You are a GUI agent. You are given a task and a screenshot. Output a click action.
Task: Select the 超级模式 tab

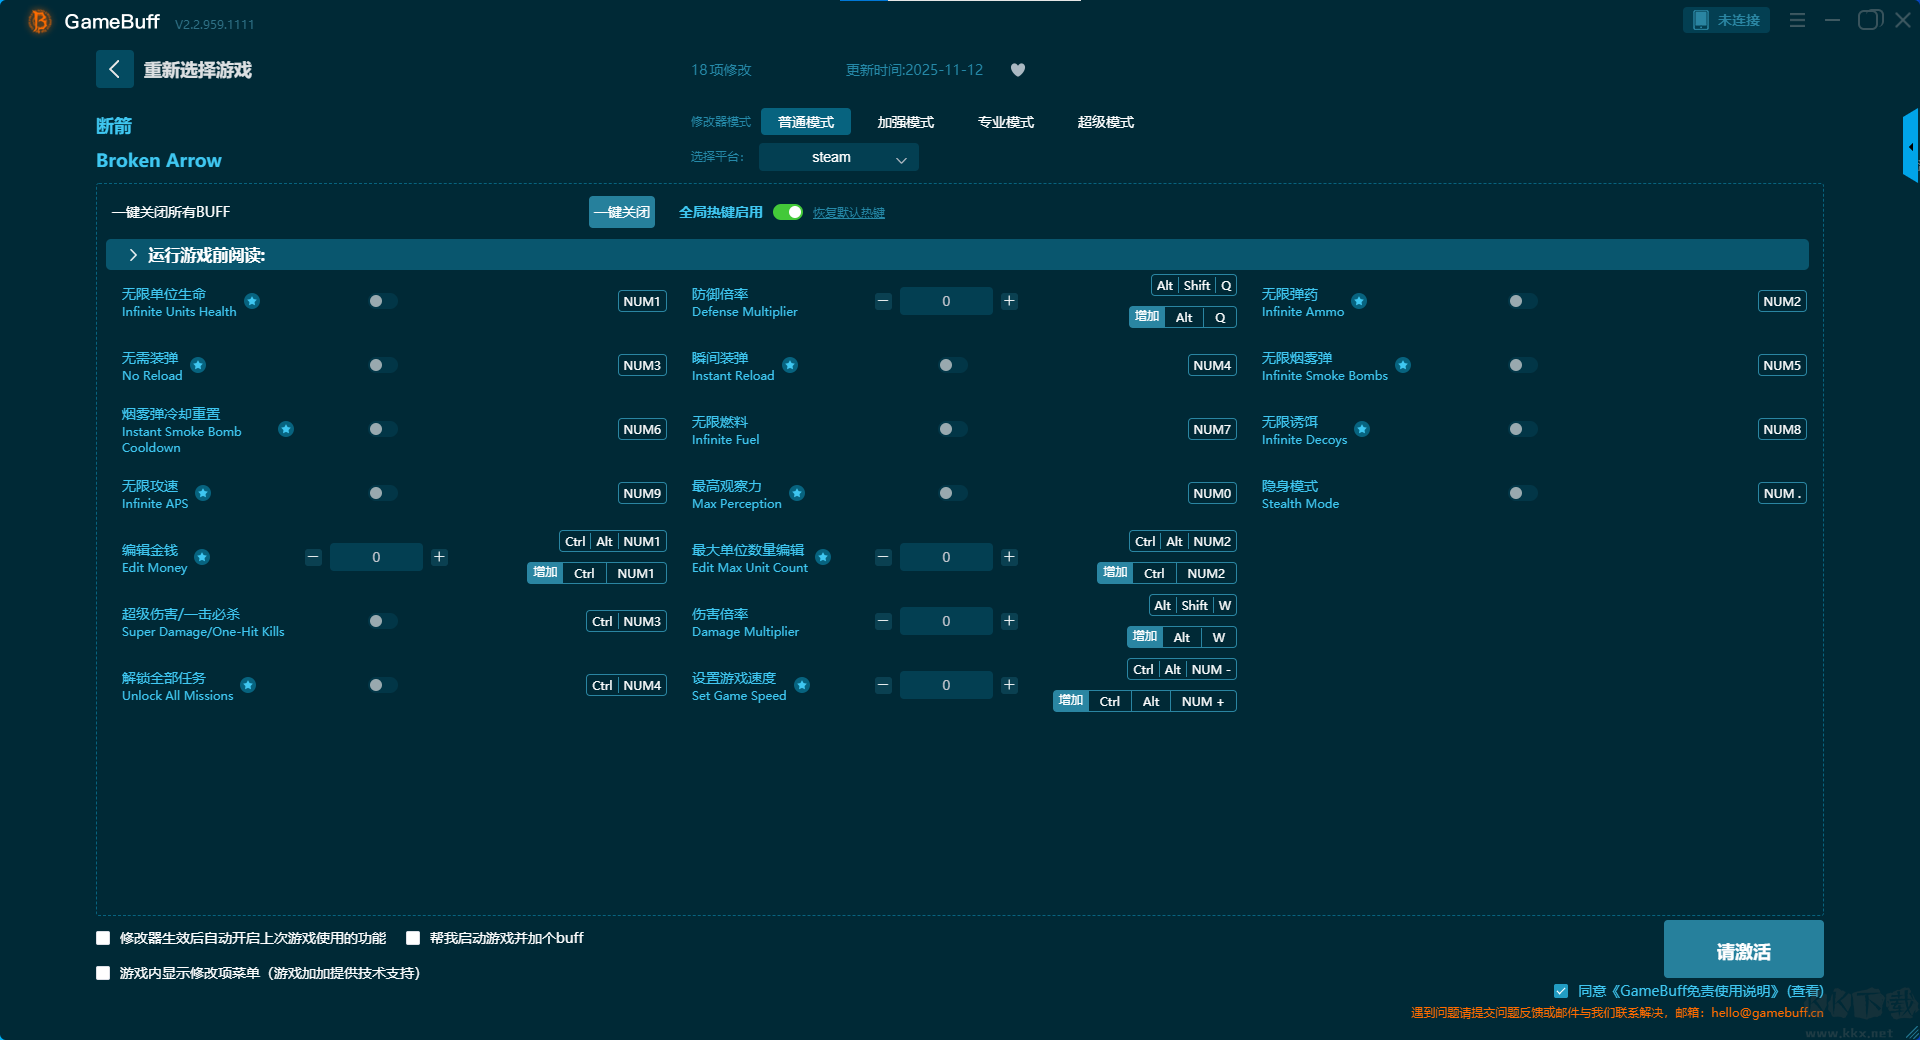(x=1105, y=122)
